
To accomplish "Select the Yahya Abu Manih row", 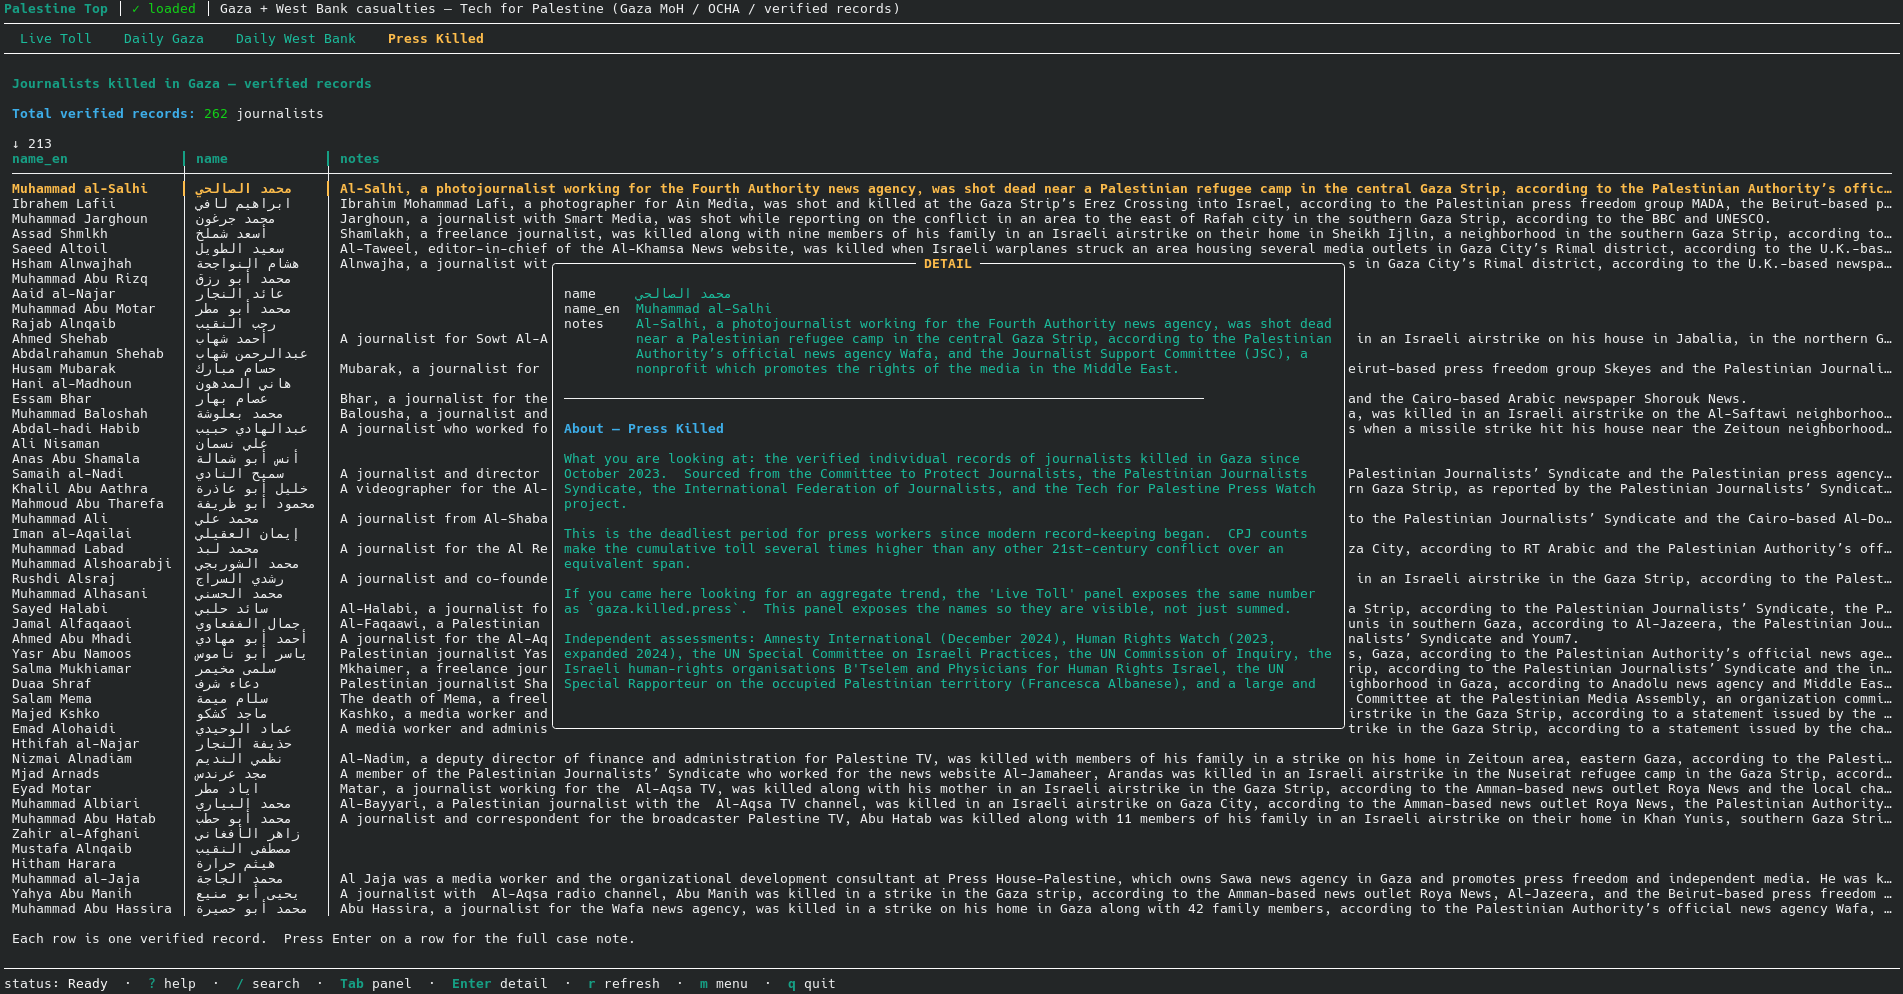I will pos(72,894).
